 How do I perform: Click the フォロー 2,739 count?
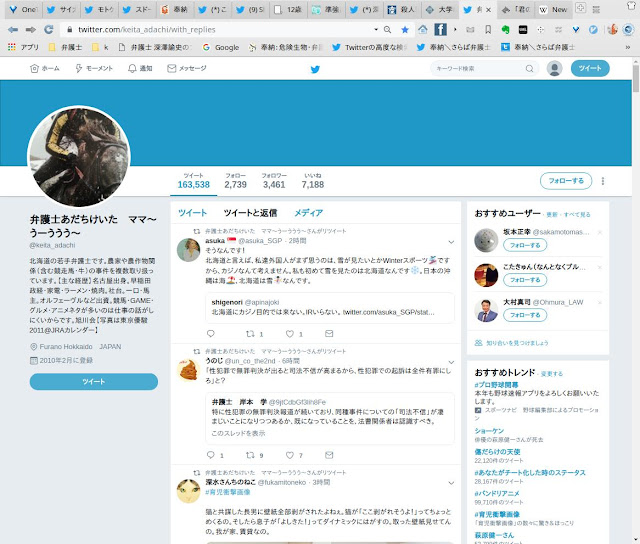pos(236,181)
